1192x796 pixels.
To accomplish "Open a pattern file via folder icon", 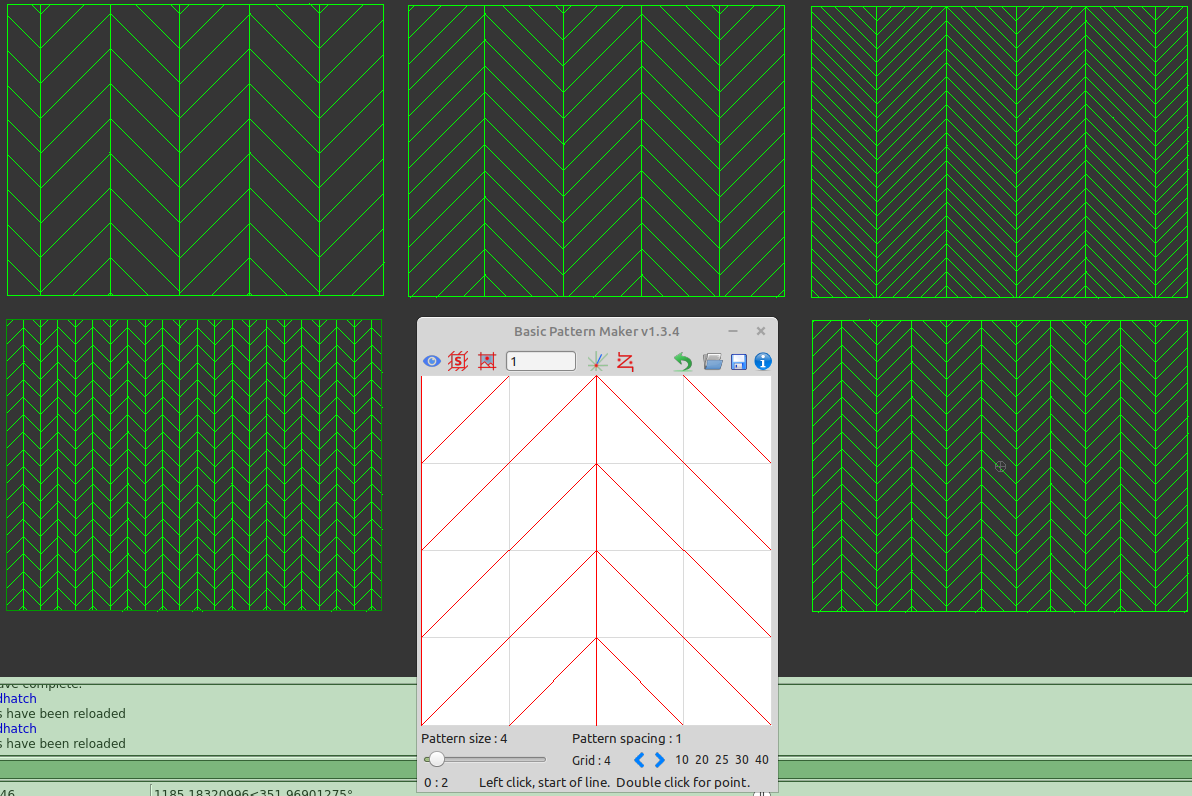I will click(712, 361).
